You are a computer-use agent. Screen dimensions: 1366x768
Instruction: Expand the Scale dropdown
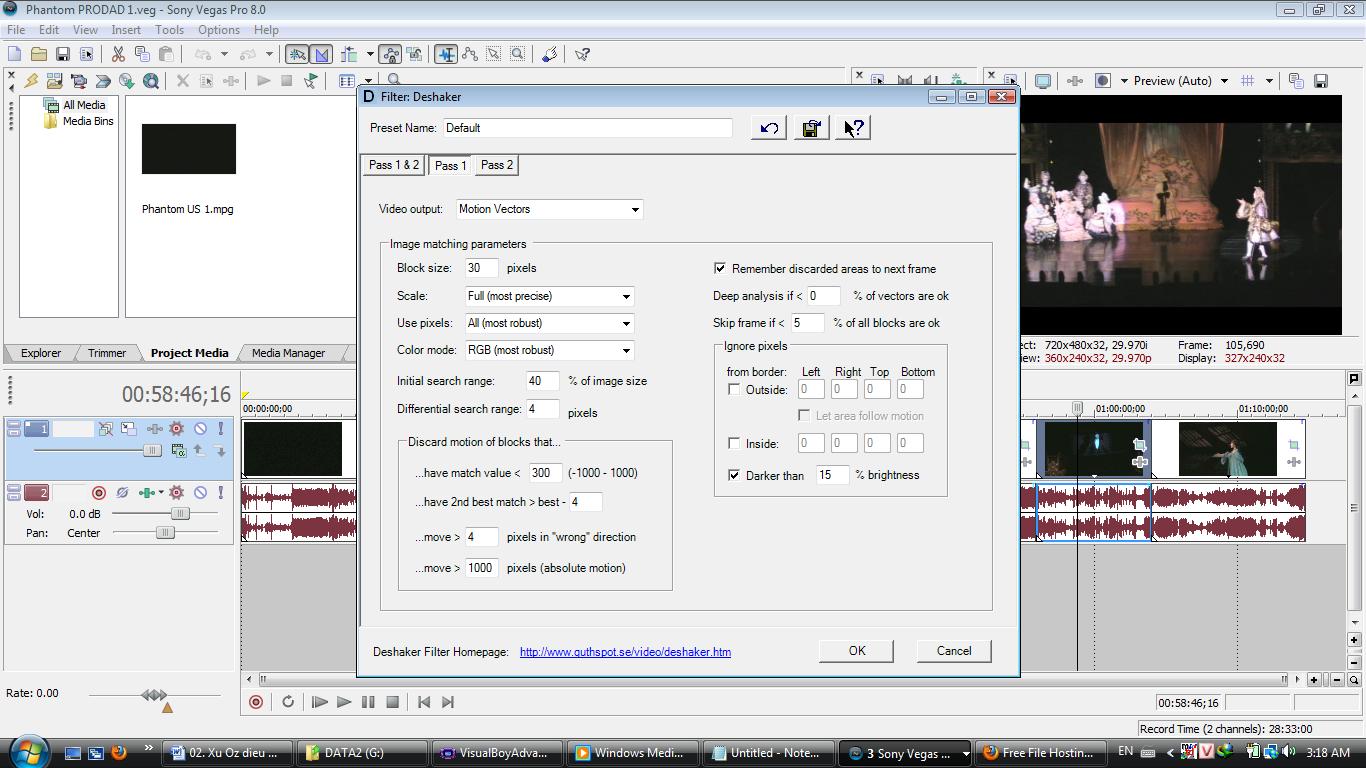(x=626, y=296)
